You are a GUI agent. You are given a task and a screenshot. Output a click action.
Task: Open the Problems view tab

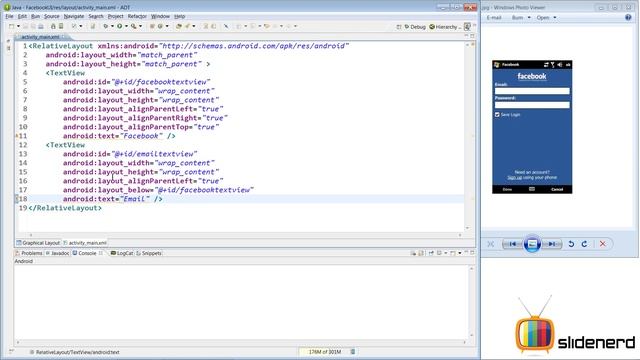(x=29, y=253)
